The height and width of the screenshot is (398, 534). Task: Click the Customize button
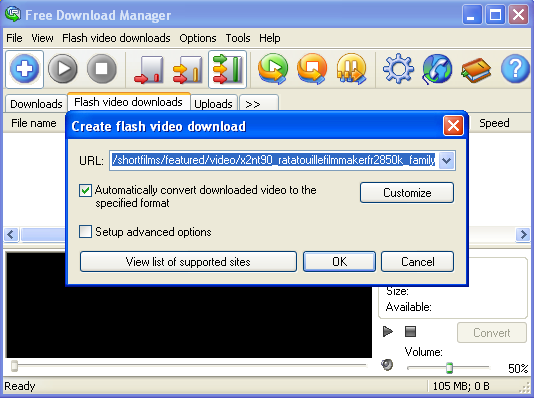(407, 193)
